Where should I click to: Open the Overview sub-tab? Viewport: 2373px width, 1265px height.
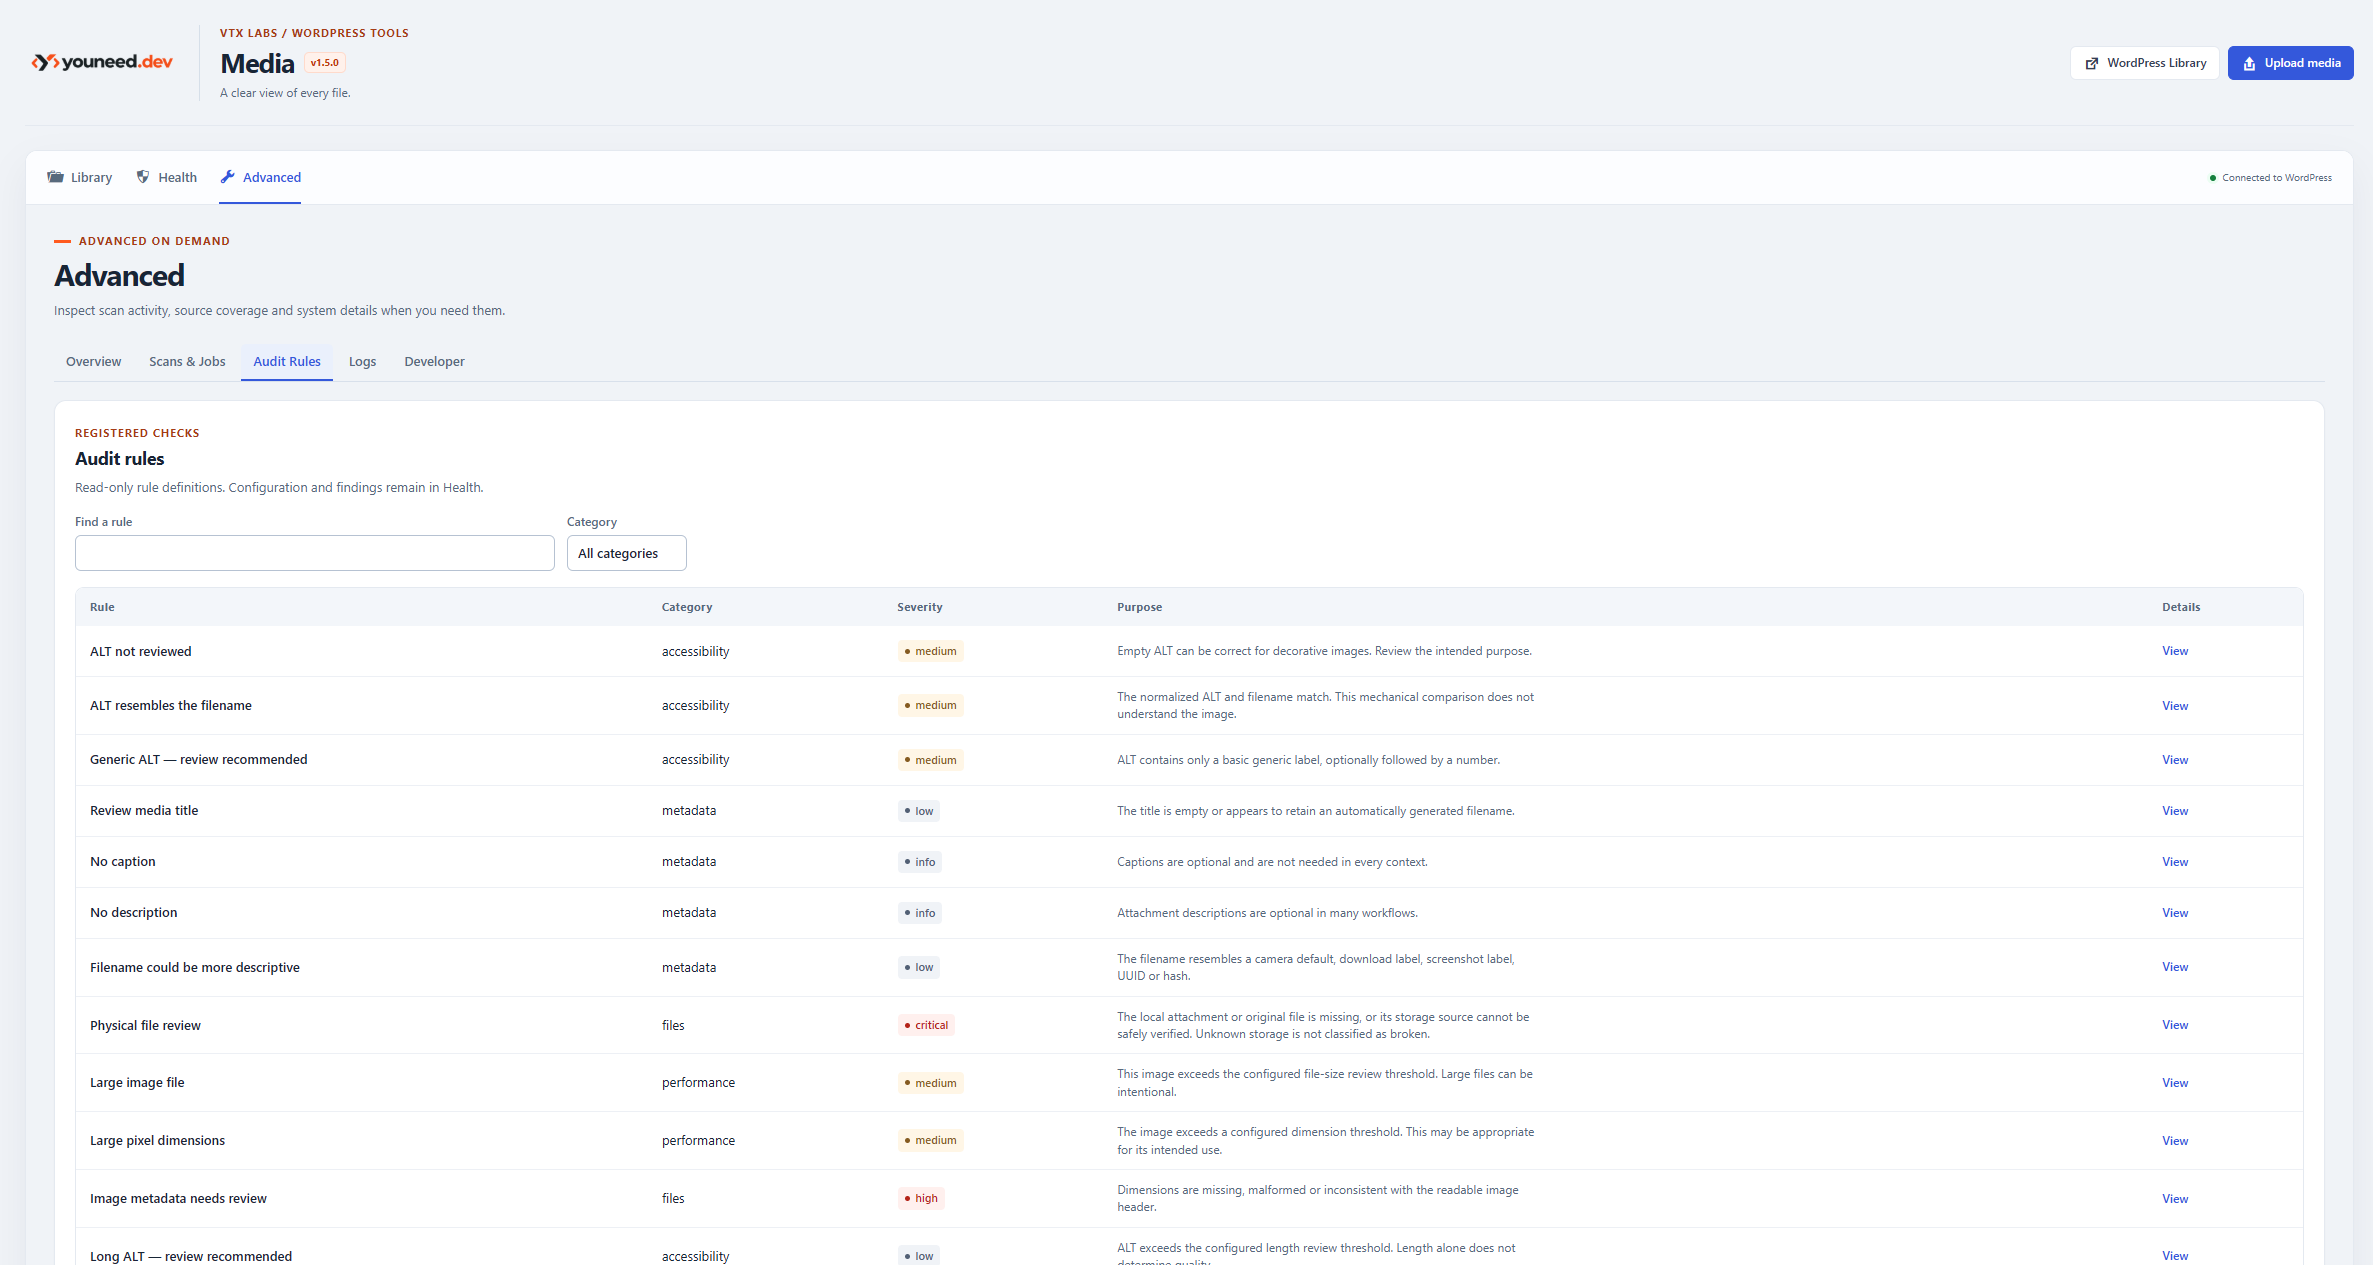pyautogui.click(x=93, y=362)
